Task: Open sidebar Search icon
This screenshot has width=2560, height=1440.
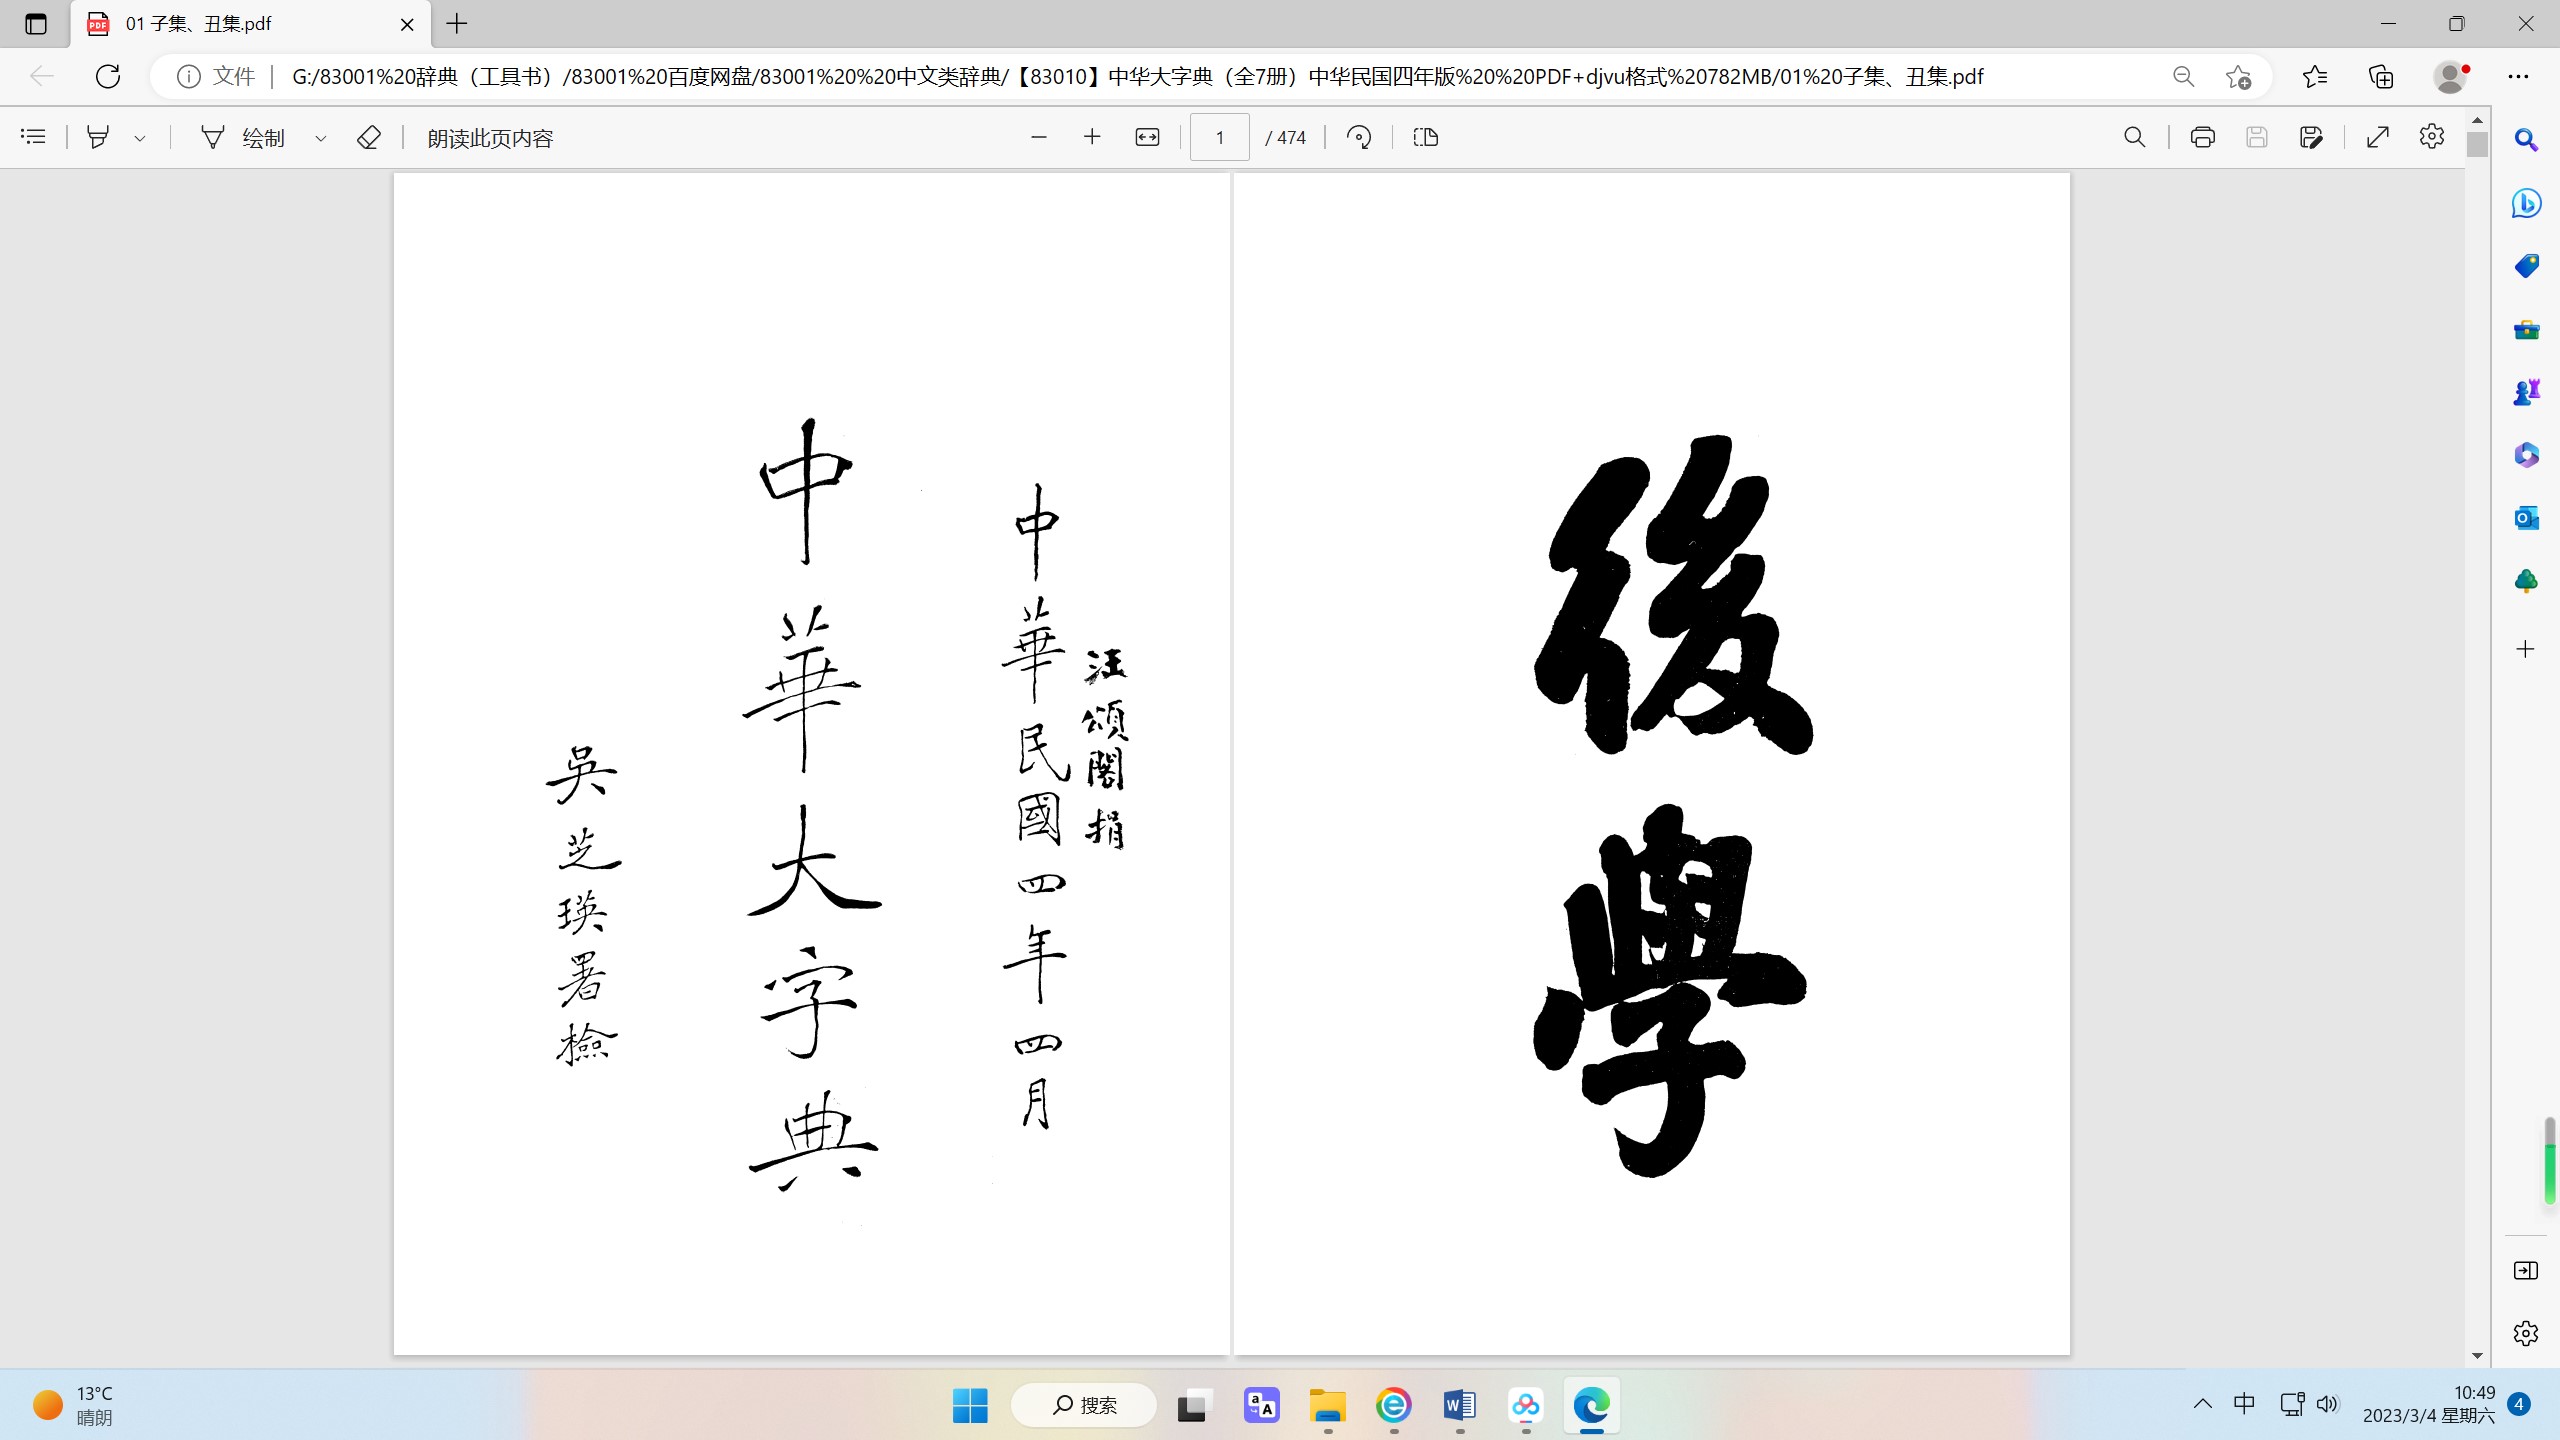Action: coord(2526,140)
